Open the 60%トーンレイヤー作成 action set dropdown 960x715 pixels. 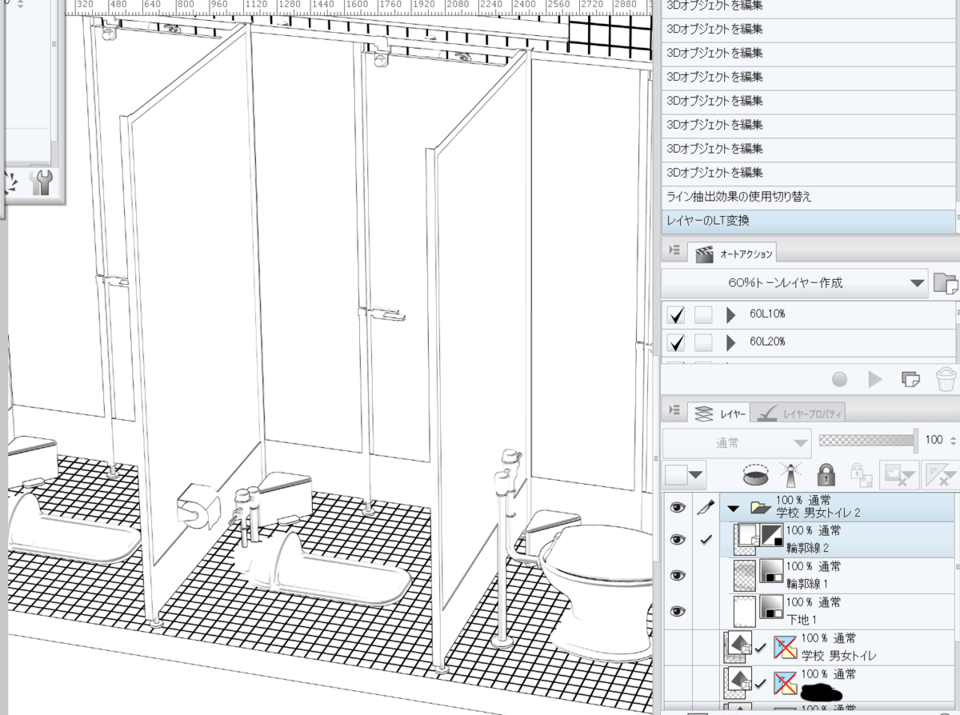(917, 283)
